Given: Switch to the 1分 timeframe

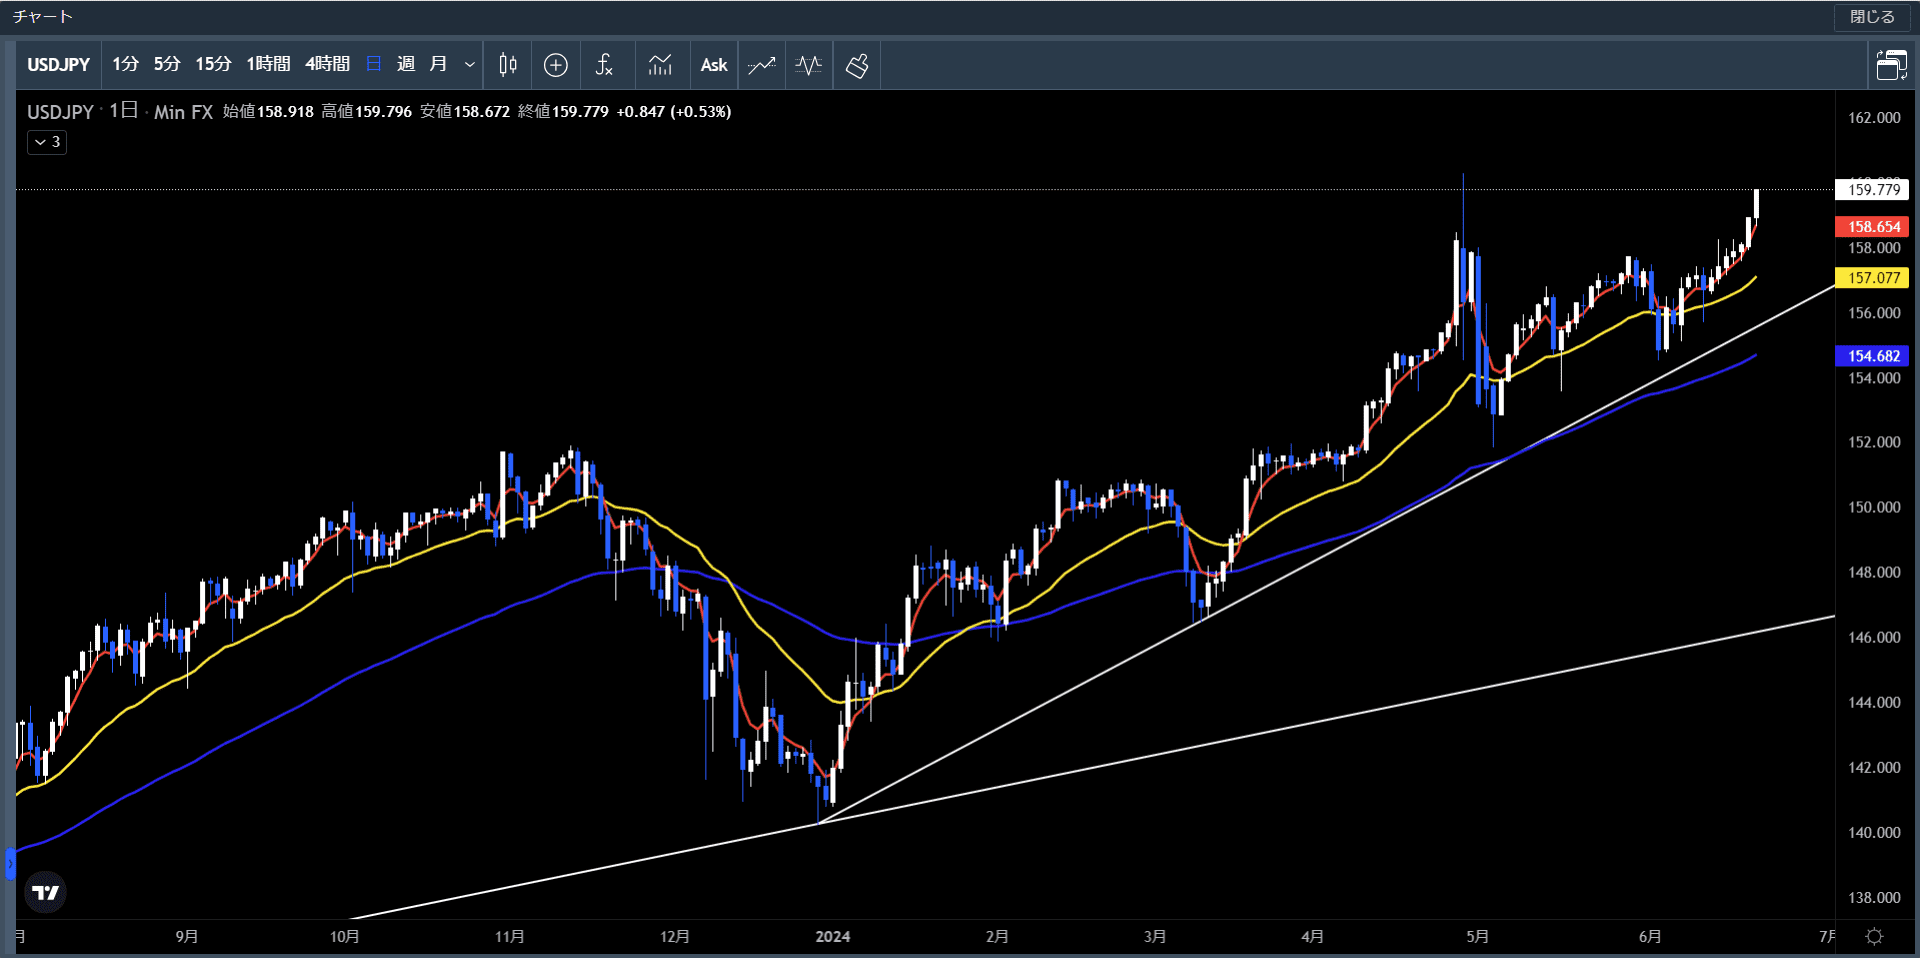Looking at the screenshot, I should [x=125, y=65].
